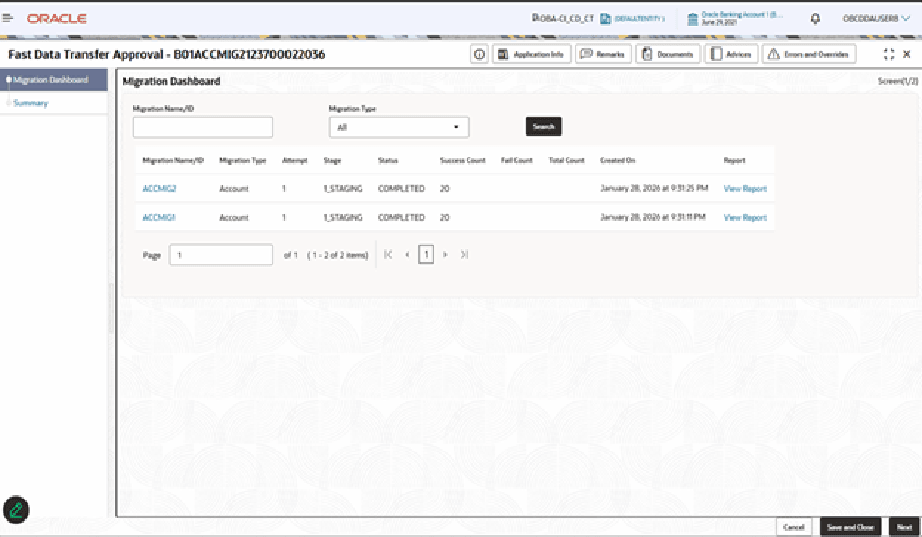Click Save and Close
Screen dimensions: 922x537
[x=850, y=527]
